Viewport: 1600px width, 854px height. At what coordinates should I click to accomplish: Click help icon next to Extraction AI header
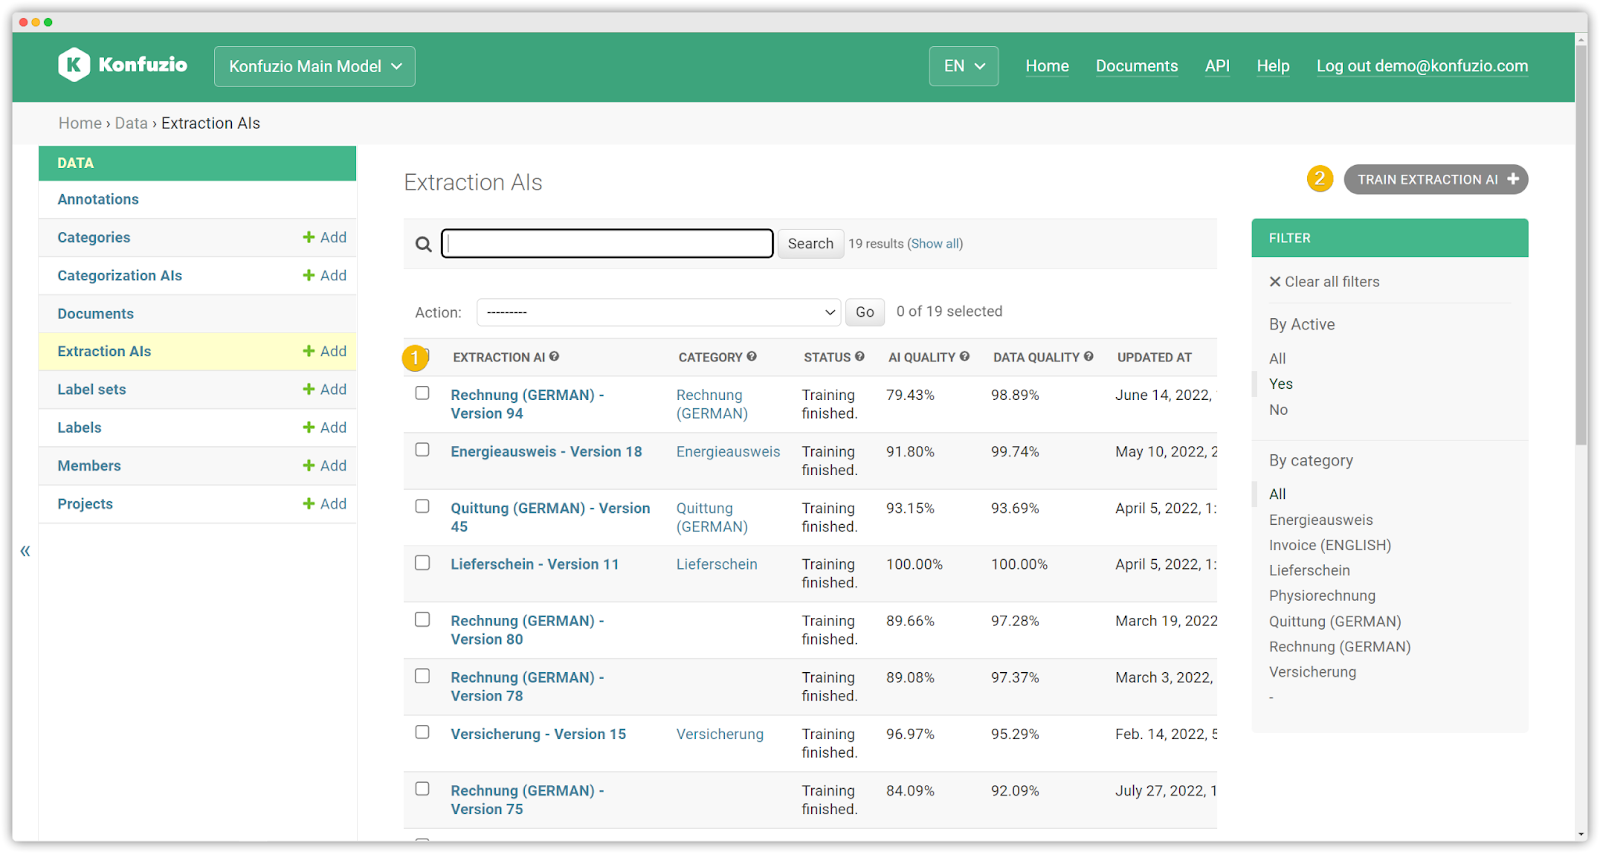pyautogui.click(x=554, y=356)
